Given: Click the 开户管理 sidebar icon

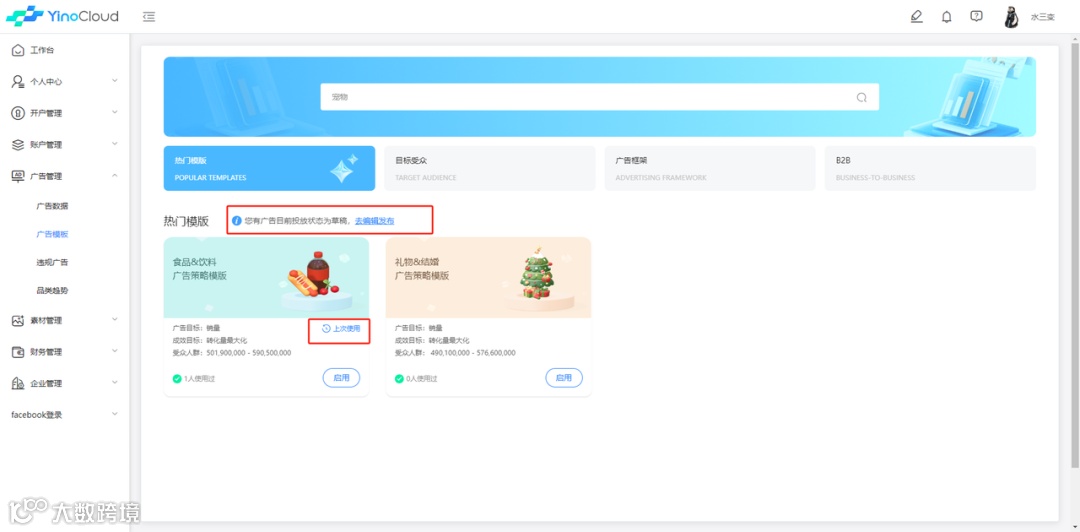Looking at the screenshot, I should (18, 113).
